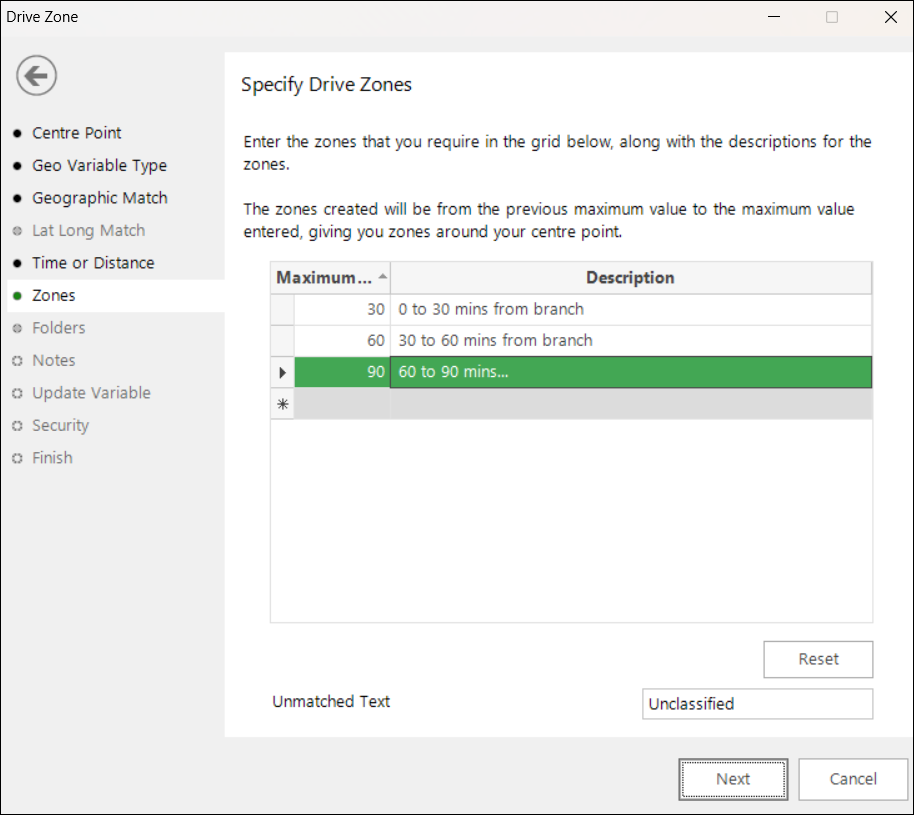
Task: Minimize the Drive Zone window
Action: [774, 17]
